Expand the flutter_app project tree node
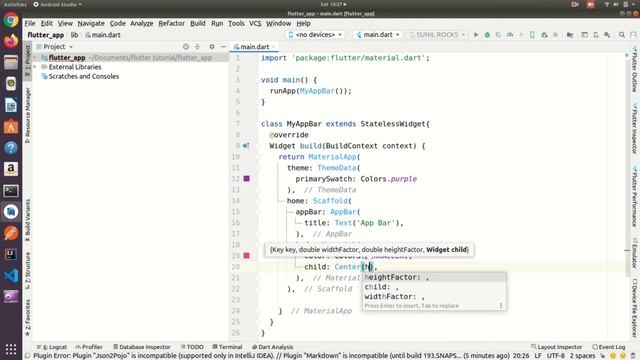 coord(35,58)
